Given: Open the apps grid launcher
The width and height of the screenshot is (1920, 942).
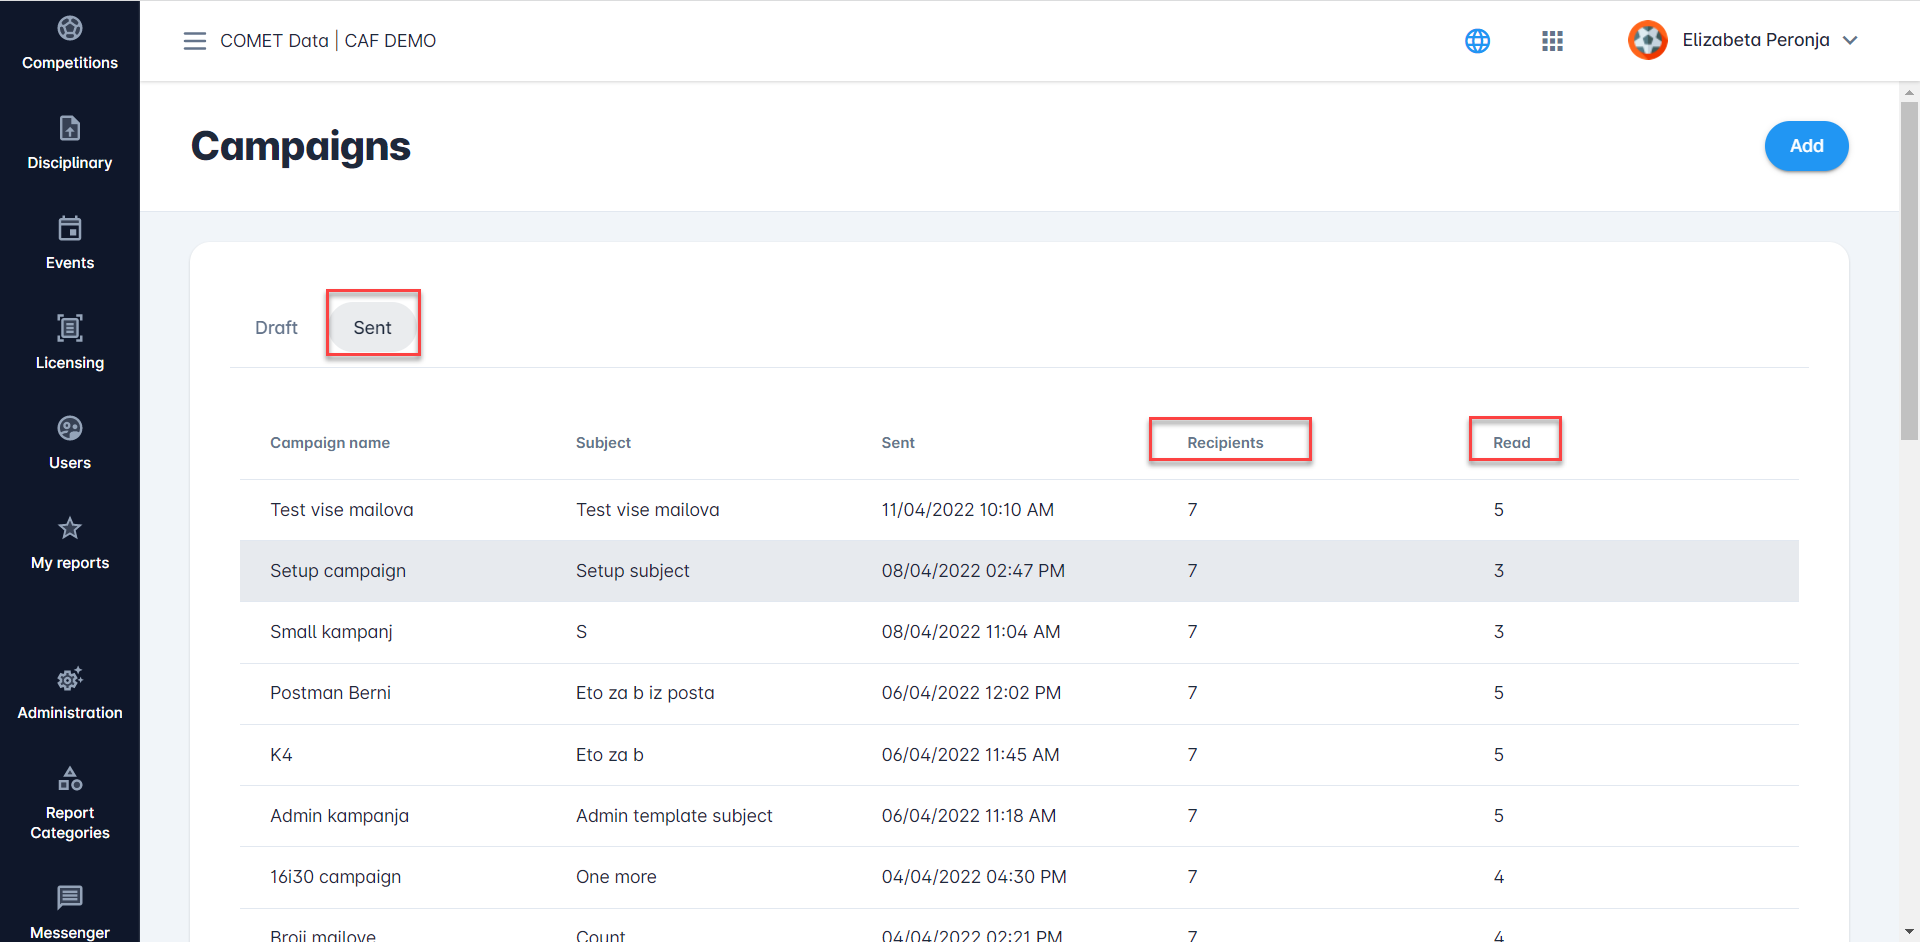Looking at the screenshot, I should click(x=1552, y=41).
